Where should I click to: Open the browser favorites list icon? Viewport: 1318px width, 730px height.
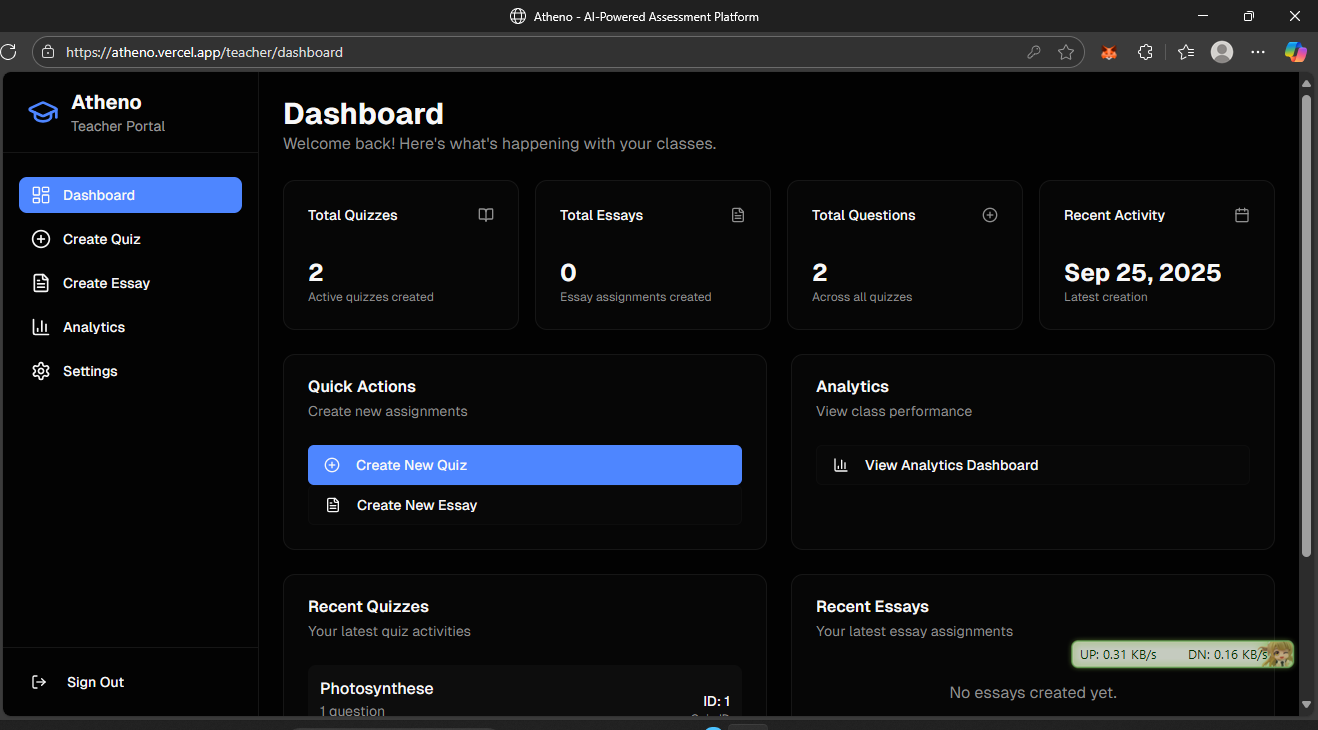click(1186, 52)
